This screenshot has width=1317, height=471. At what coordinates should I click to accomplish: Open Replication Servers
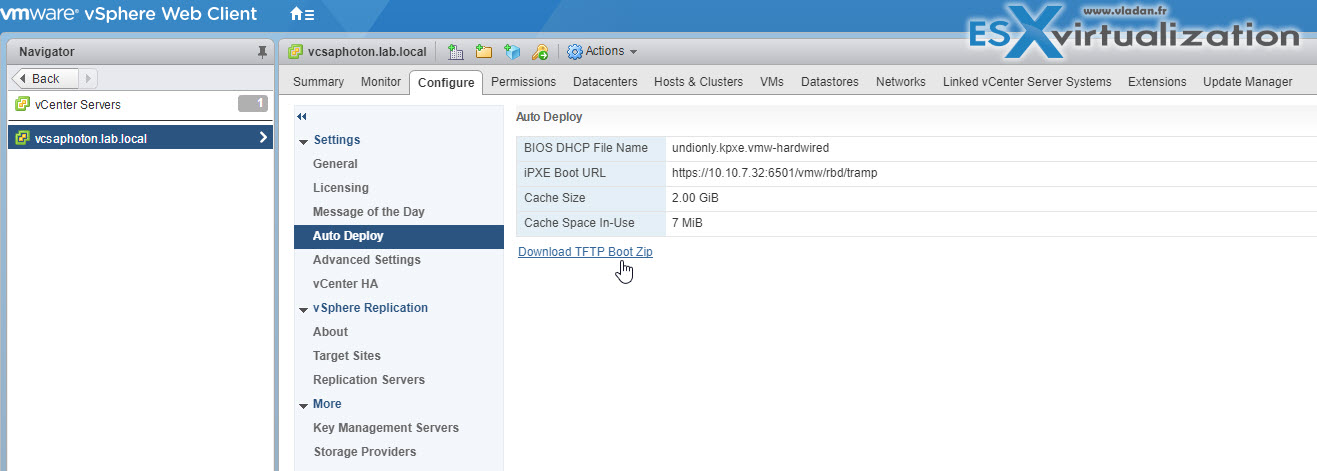coord(369,380)
